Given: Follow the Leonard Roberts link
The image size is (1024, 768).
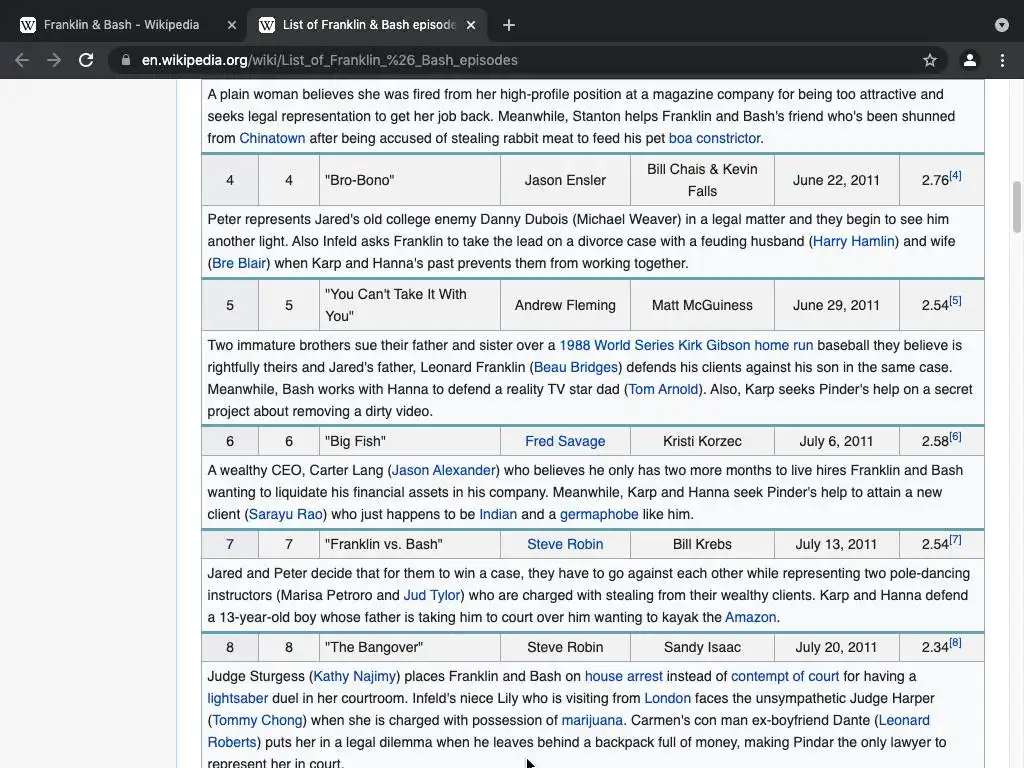Looking at the screenshot, I should [904, 721].
